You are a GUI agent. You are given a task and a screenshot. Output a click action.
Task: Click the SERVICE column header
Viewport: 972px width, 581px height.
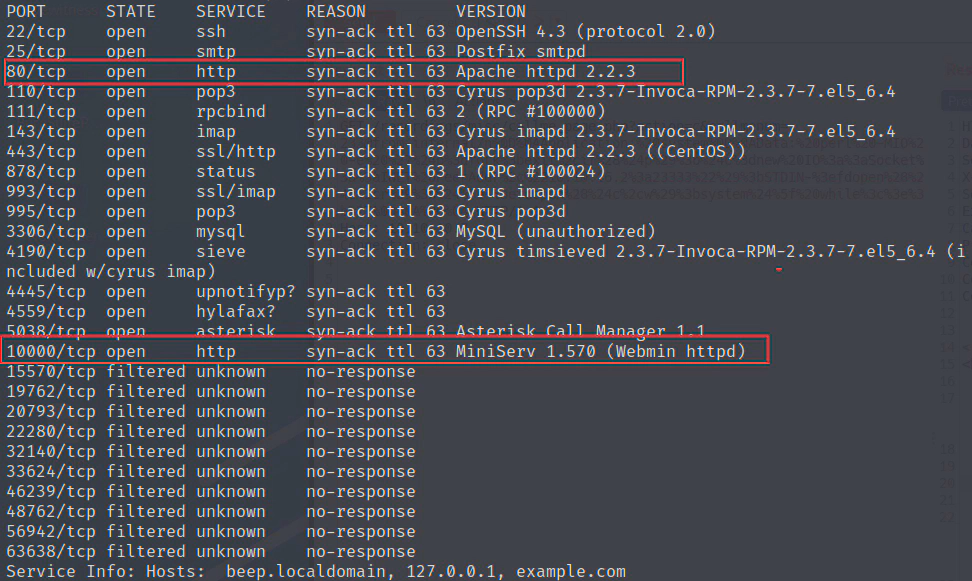click(x=231, y=12)
